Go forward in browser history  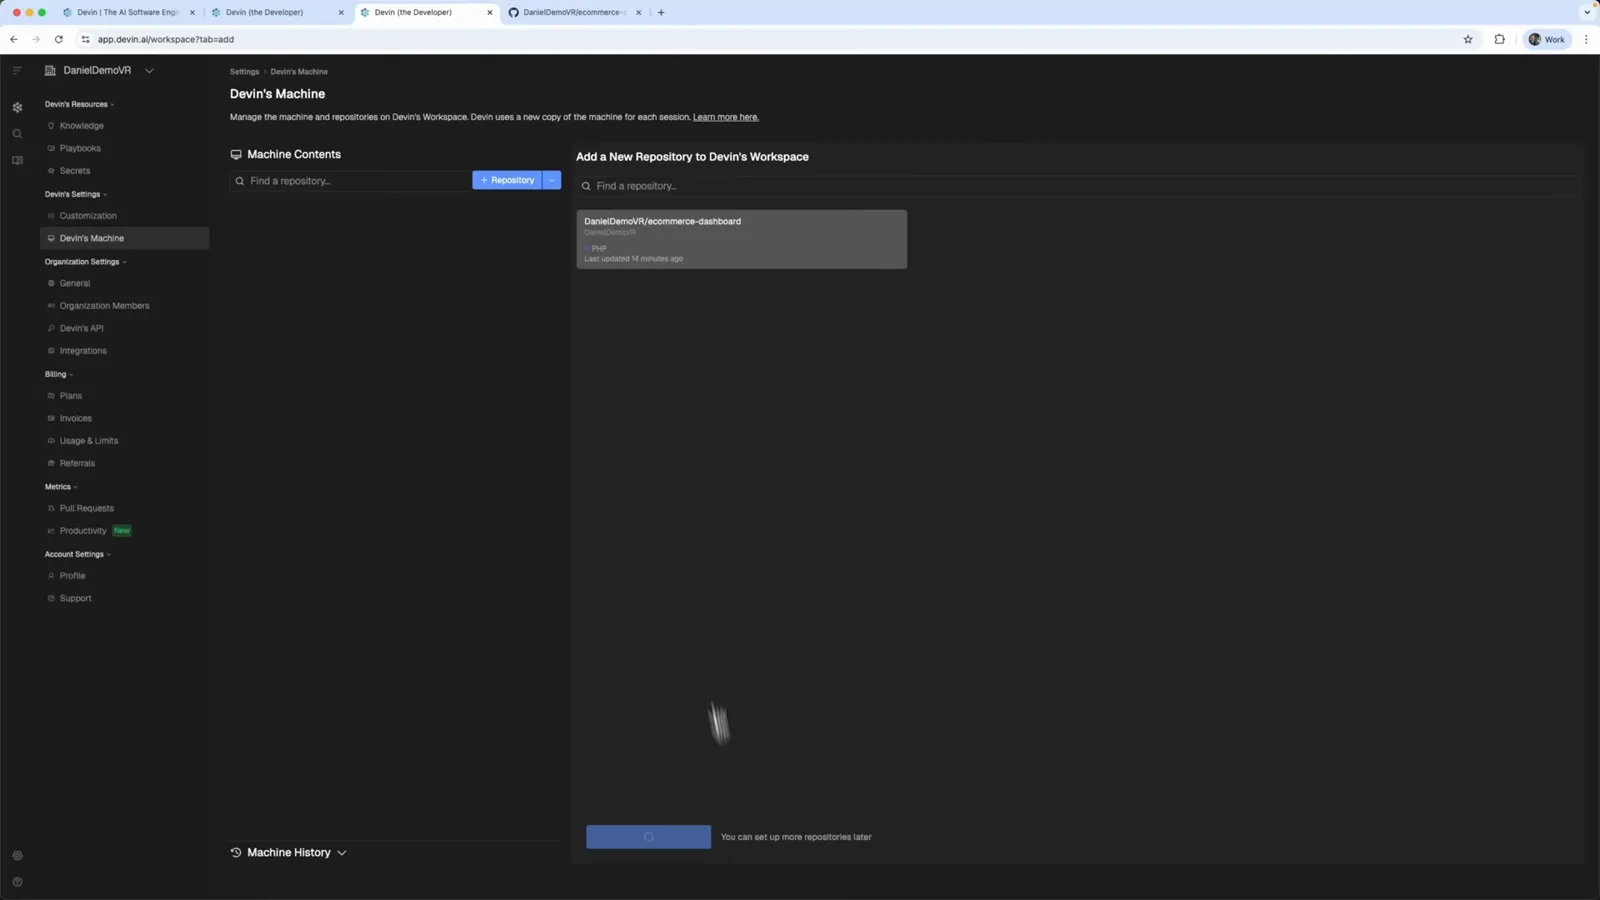[x=36, y=39]
